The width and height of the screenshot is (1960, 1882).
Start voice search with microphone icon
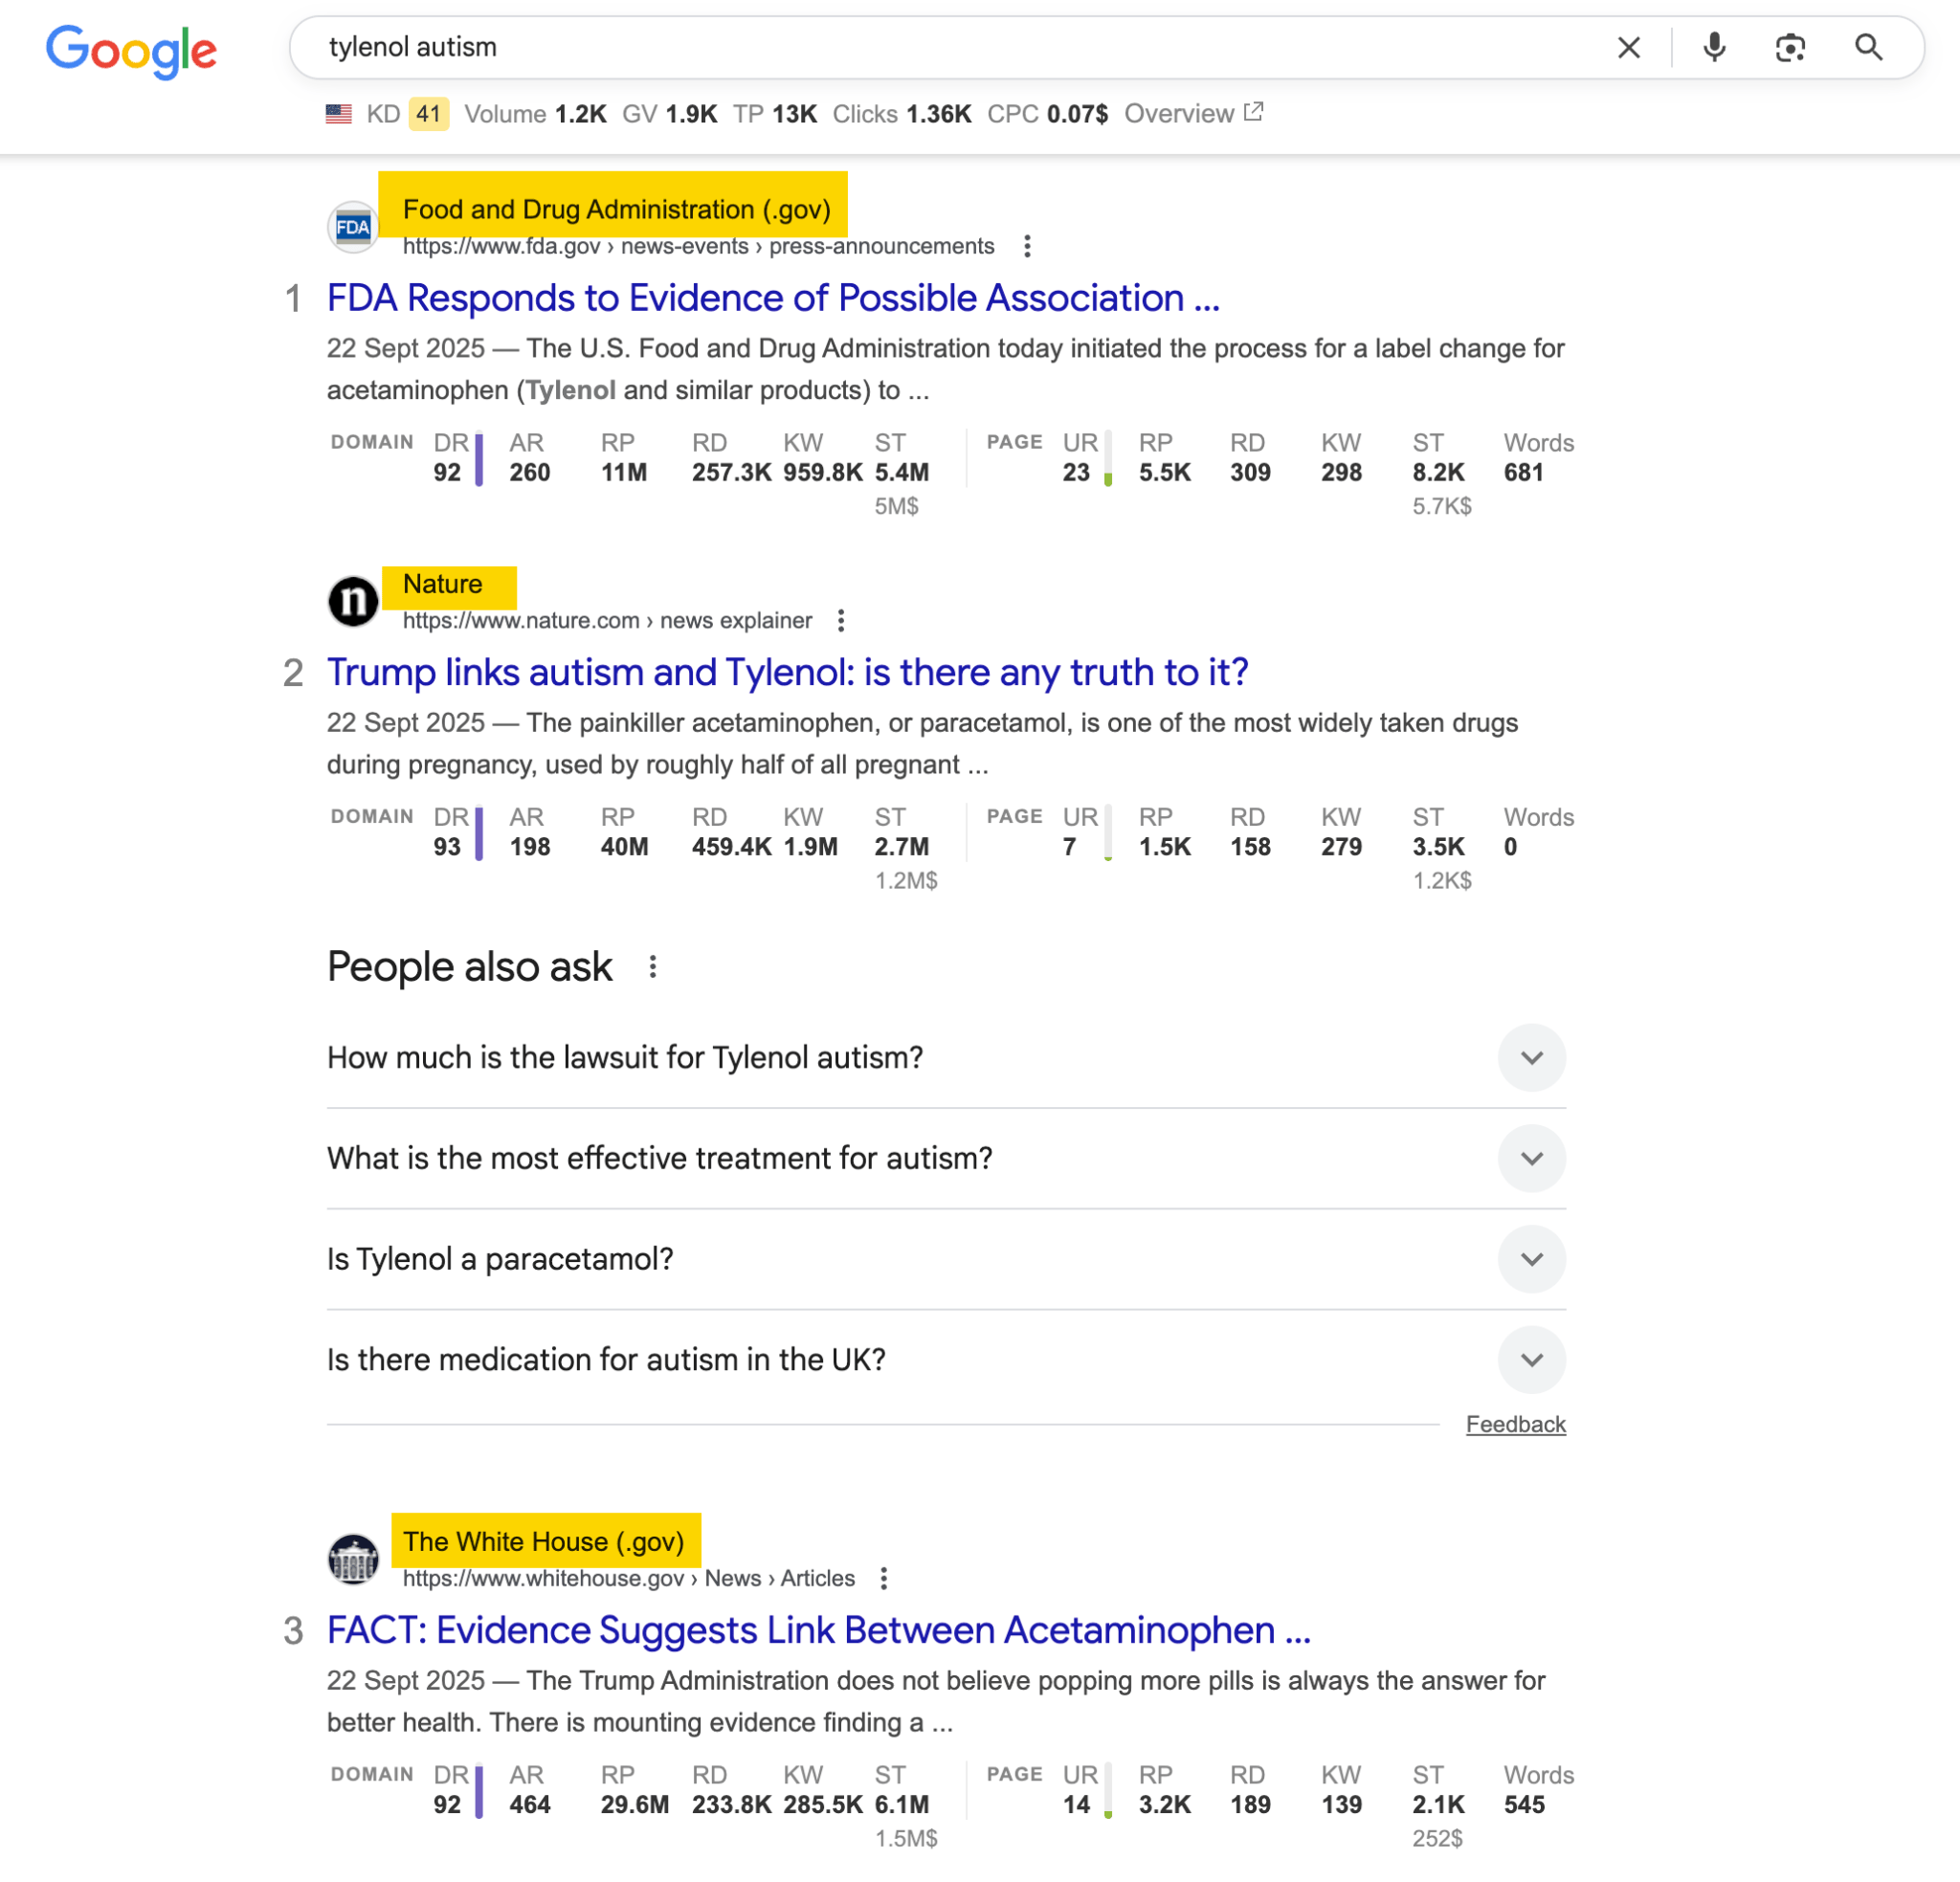(1714, 47)
